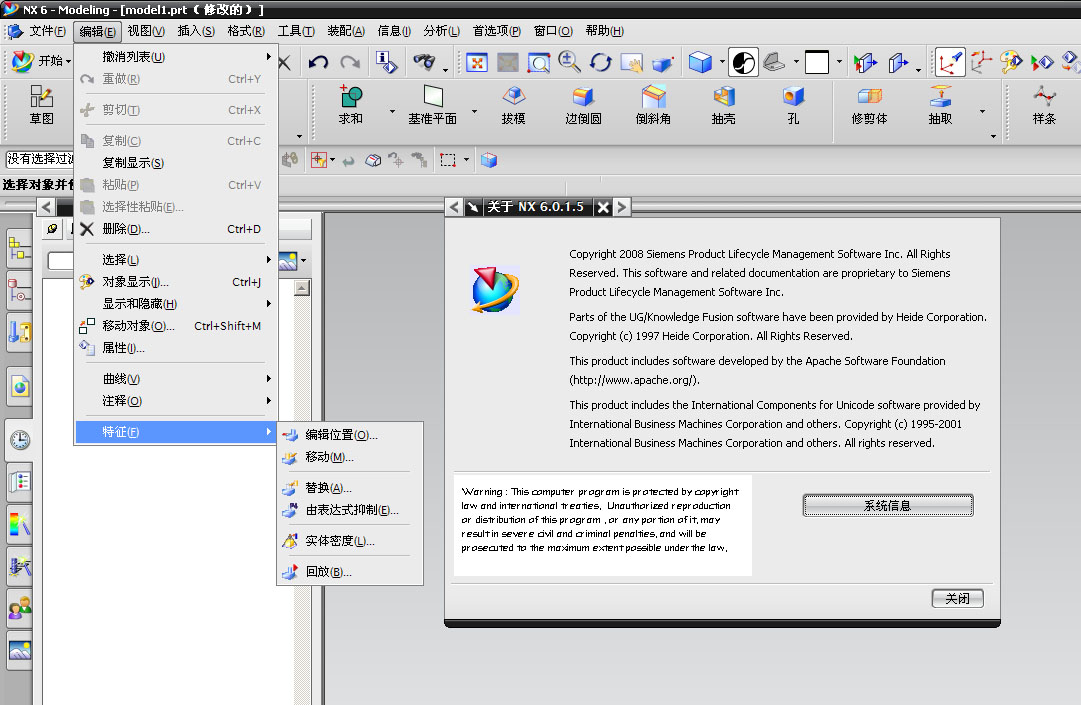Choose Suppress by Expression (由表达式抑制) entry

pyautogui.click(x=350, y=510)
